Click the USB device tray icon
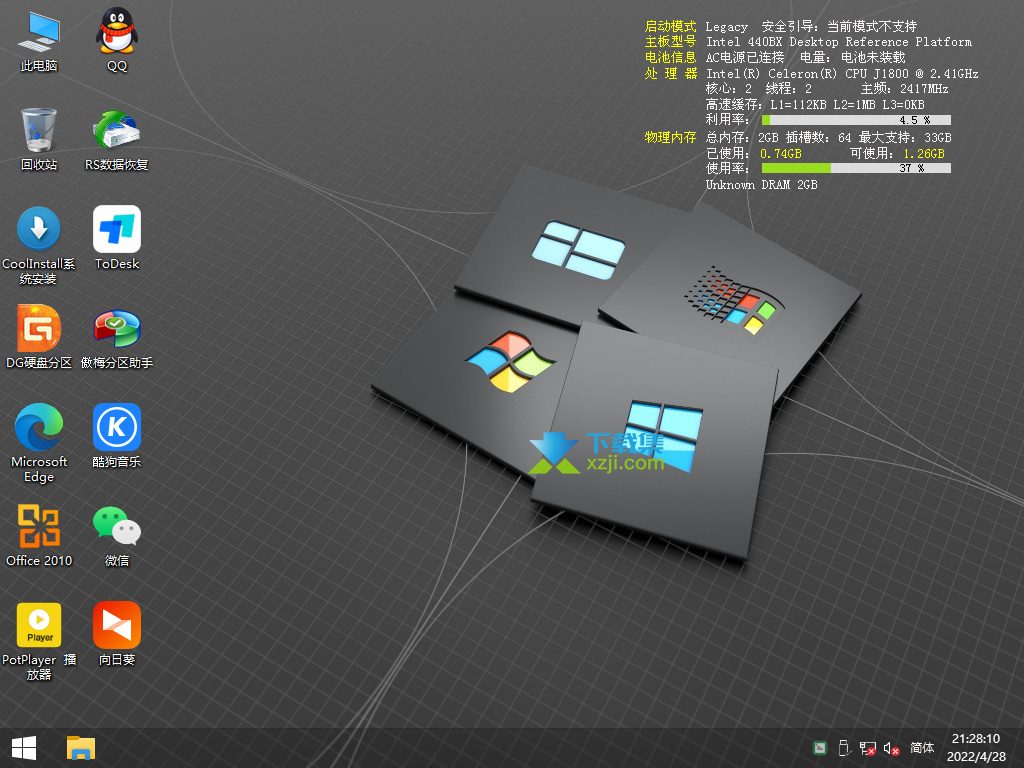This screenshot has width=1024, height=768. coord(844,748)
